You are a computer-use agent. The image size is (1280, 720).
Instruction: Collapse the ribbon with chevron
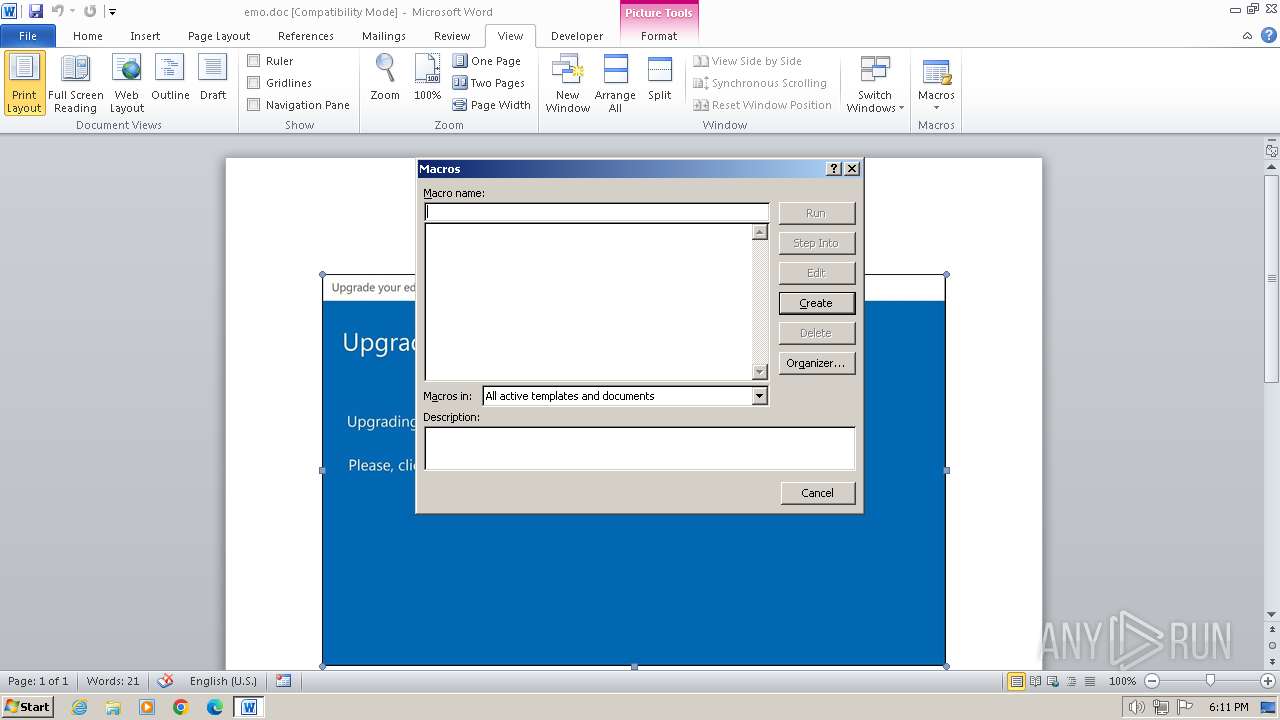click(x=1247, y=35)
